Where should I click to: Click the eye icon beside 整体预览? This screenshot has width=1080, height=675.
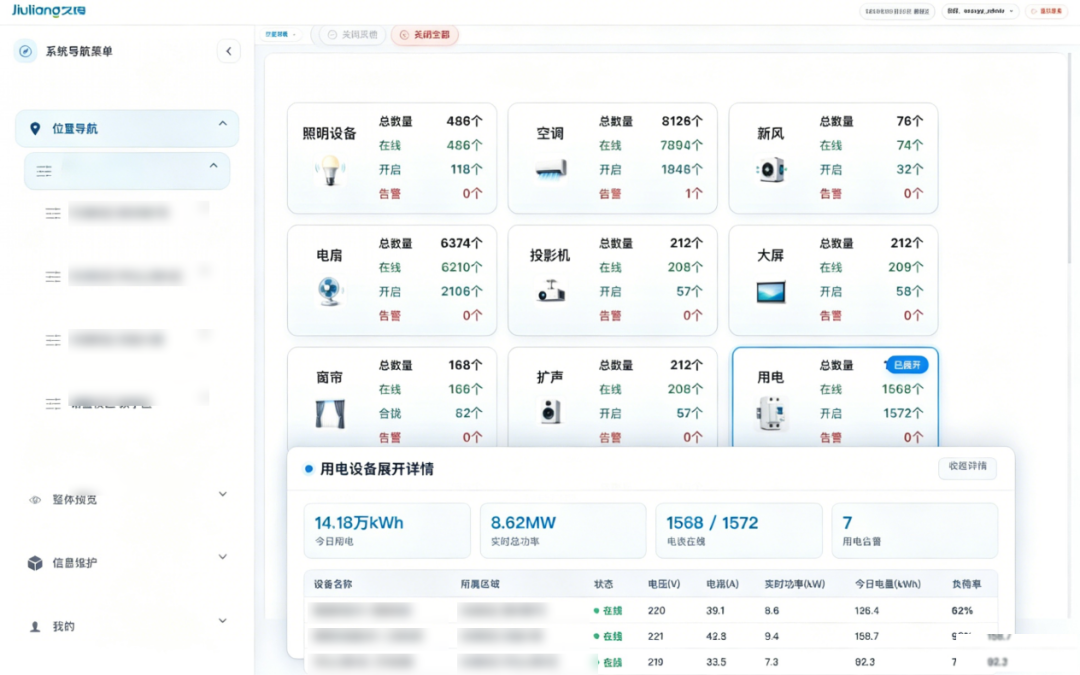[34, 500]
